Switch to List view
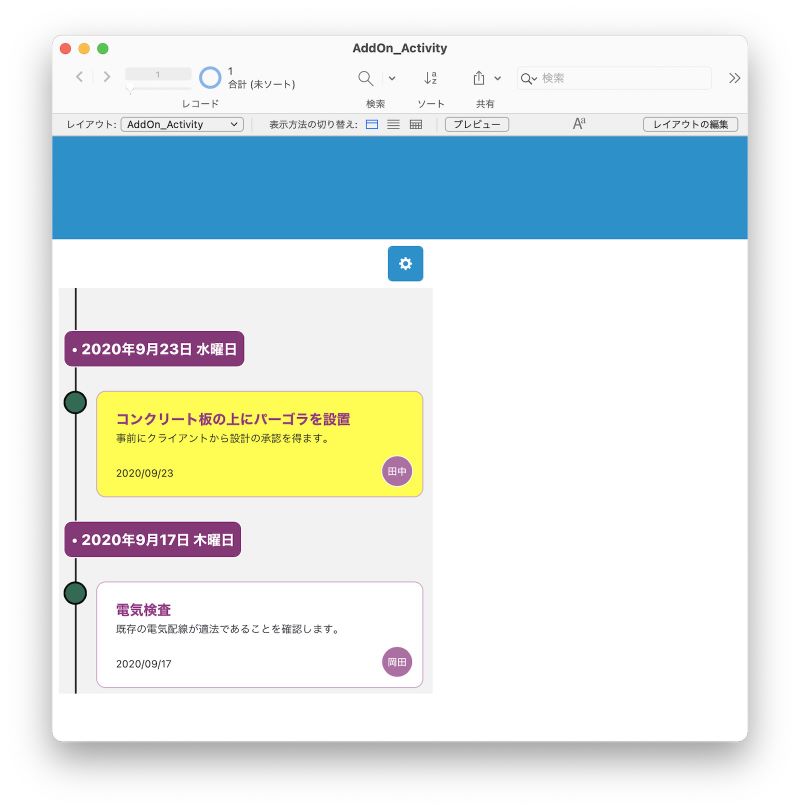Image resolution: width=800 pixels, height=811 pixels. pyautogui.click(x=394, y=124)
